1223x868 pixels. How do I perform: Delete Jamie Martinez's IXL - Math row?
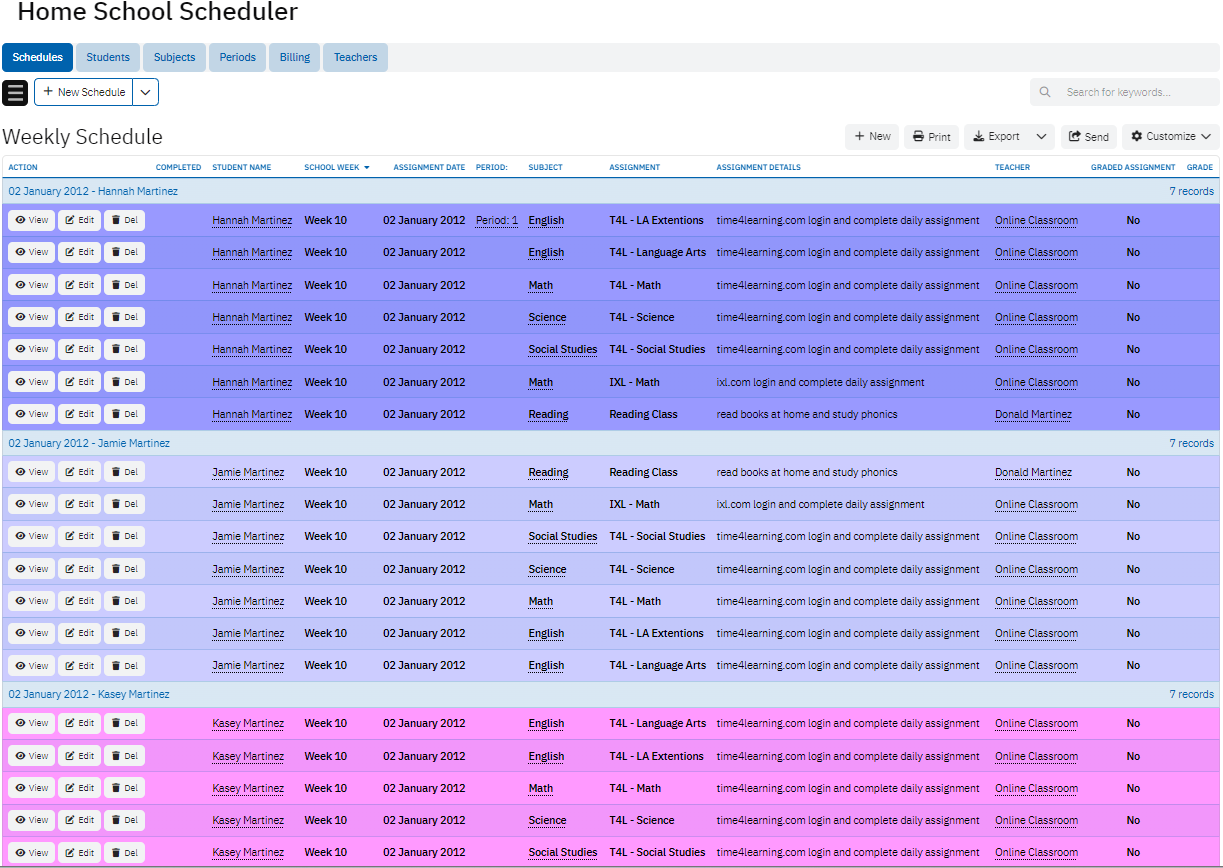point(124,504)
